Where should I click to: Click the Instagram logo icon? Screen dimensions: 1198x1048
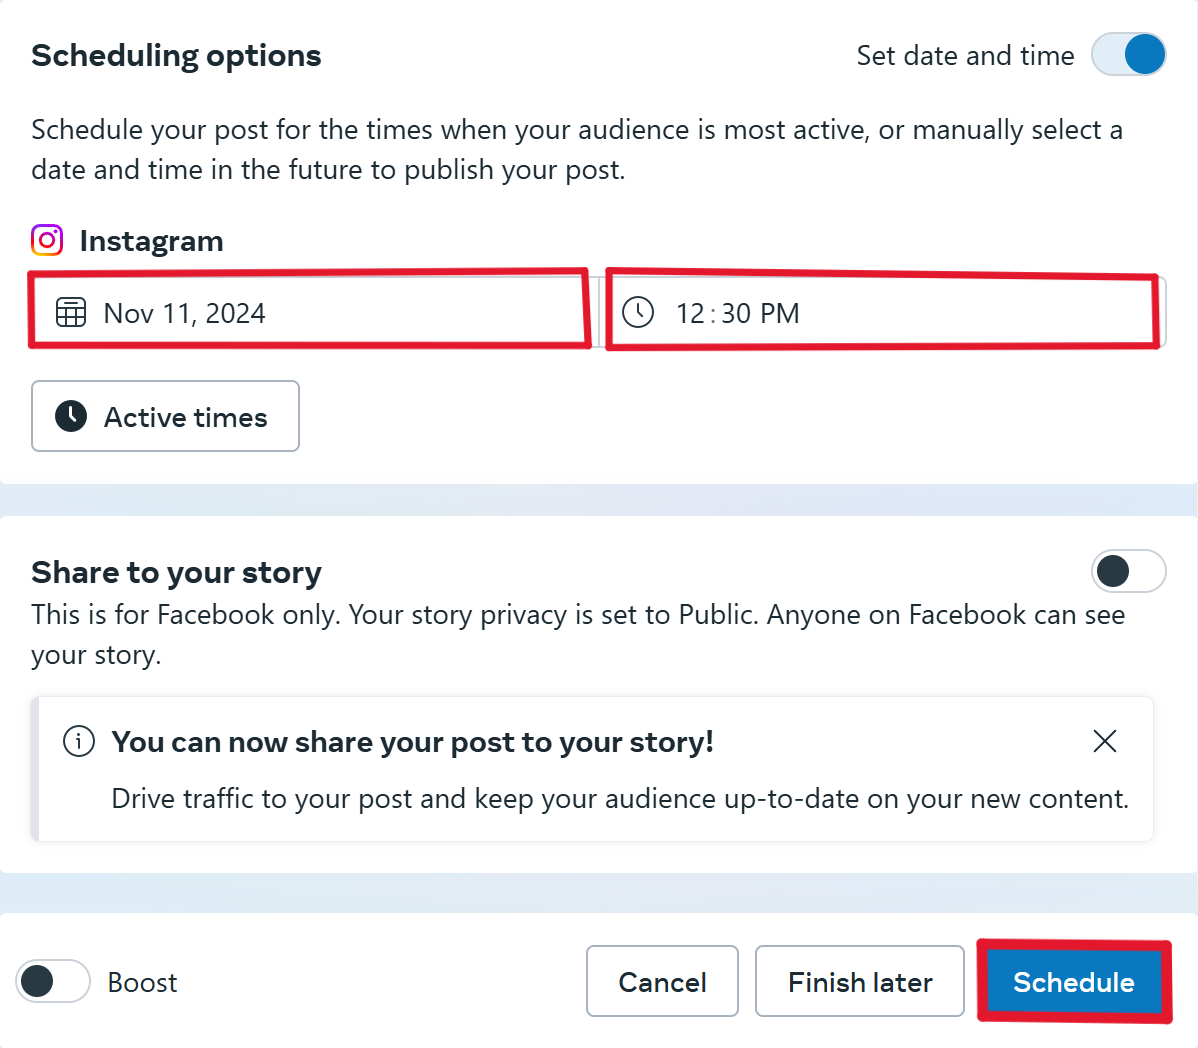tap(47, 240)
